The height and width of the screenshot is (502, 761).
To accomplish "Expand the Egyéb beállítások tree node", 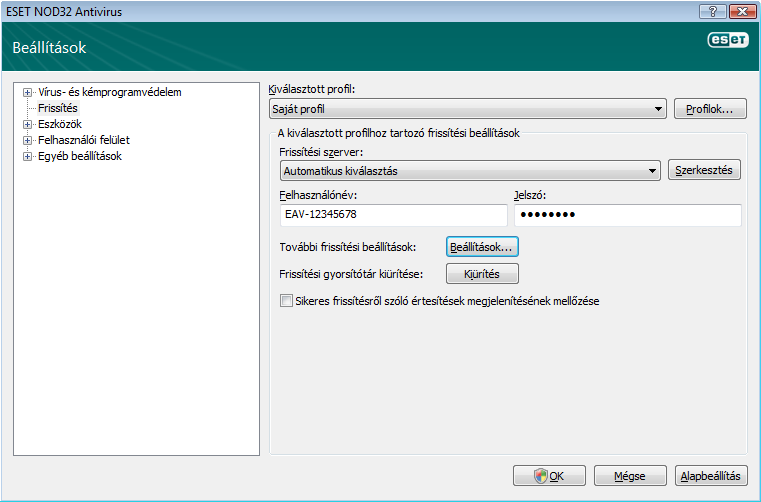I will pyautogui.click(x=28, y=156).
